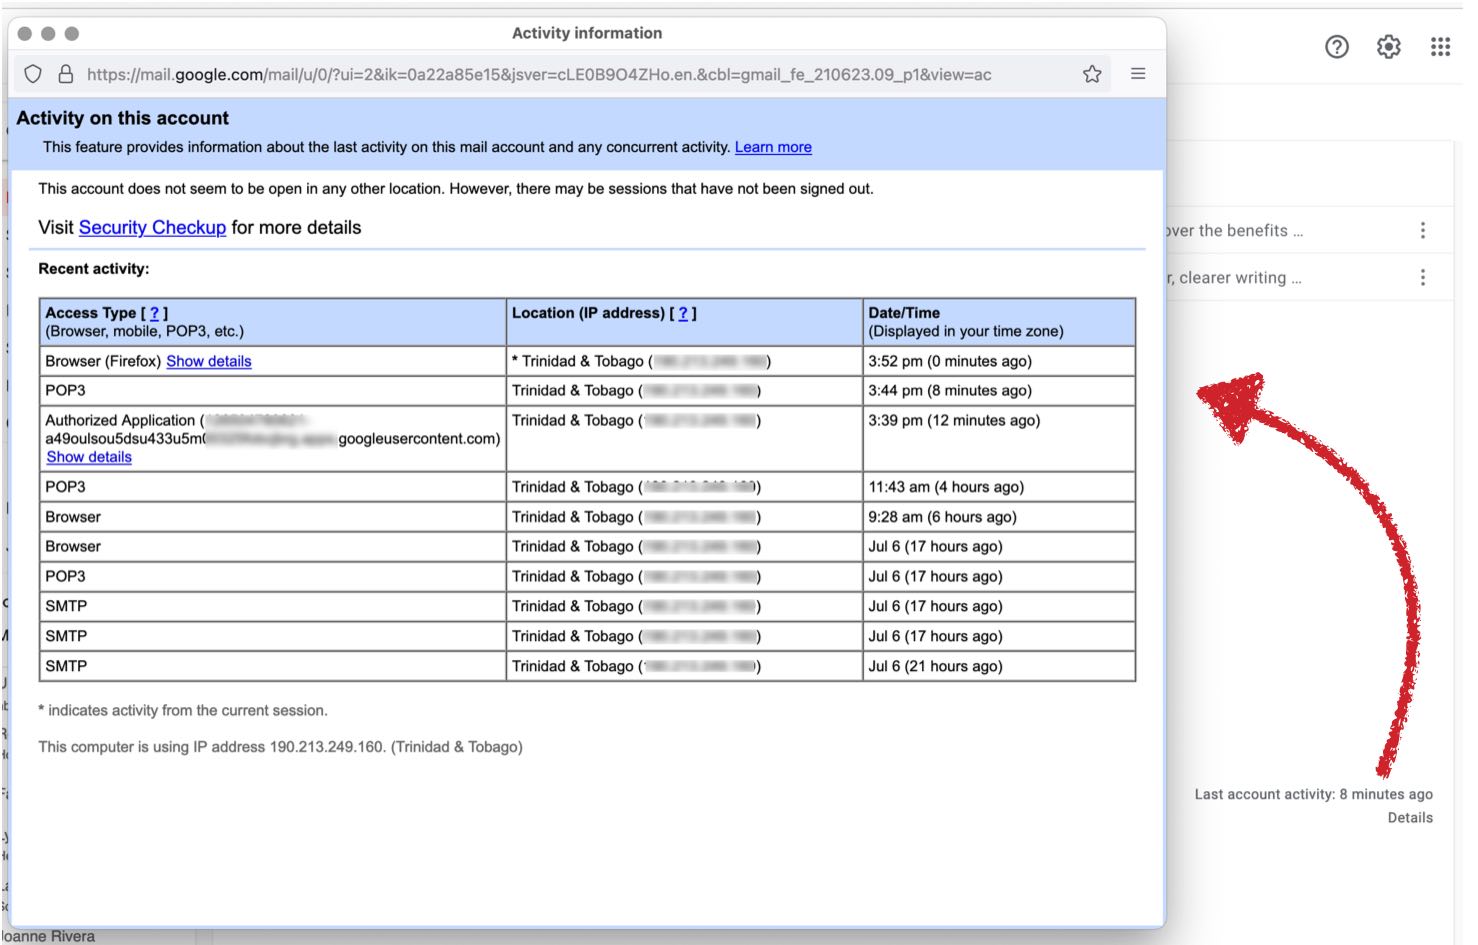Select the 3:44 pm POP3 row
The image size is (1478, 945).
tap(586, 391)
